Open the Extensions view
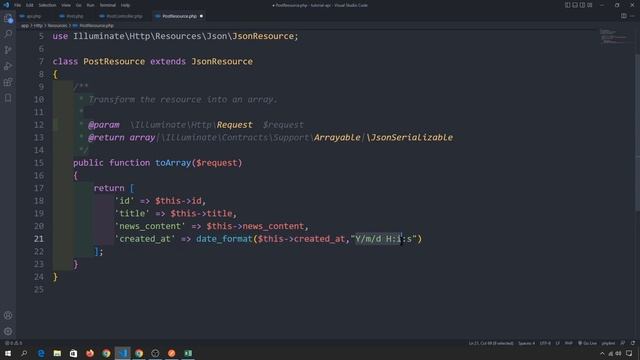This screenshot has height=360, width=640. coord(8,82)
